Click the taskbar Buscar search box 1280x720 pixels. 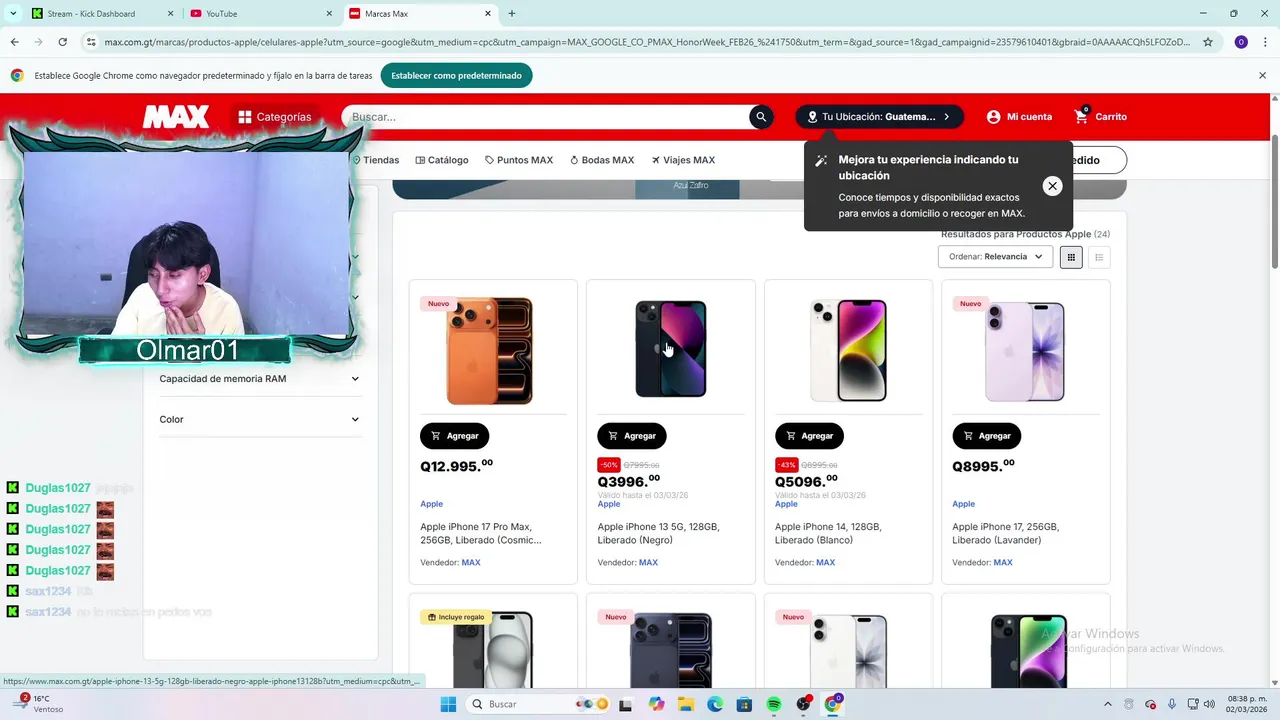[x=538, y=704]
